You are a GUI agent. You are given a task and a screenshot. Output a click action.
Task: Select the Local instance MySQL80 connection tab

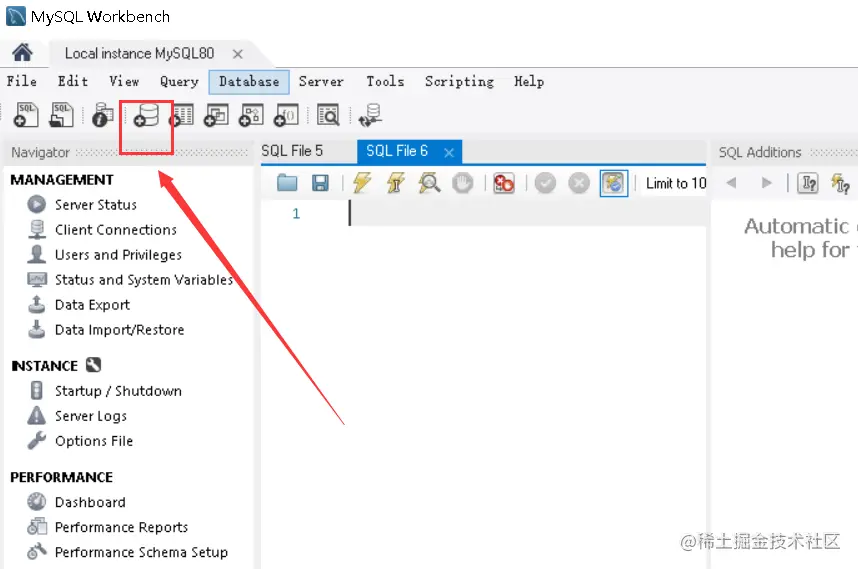140,53
